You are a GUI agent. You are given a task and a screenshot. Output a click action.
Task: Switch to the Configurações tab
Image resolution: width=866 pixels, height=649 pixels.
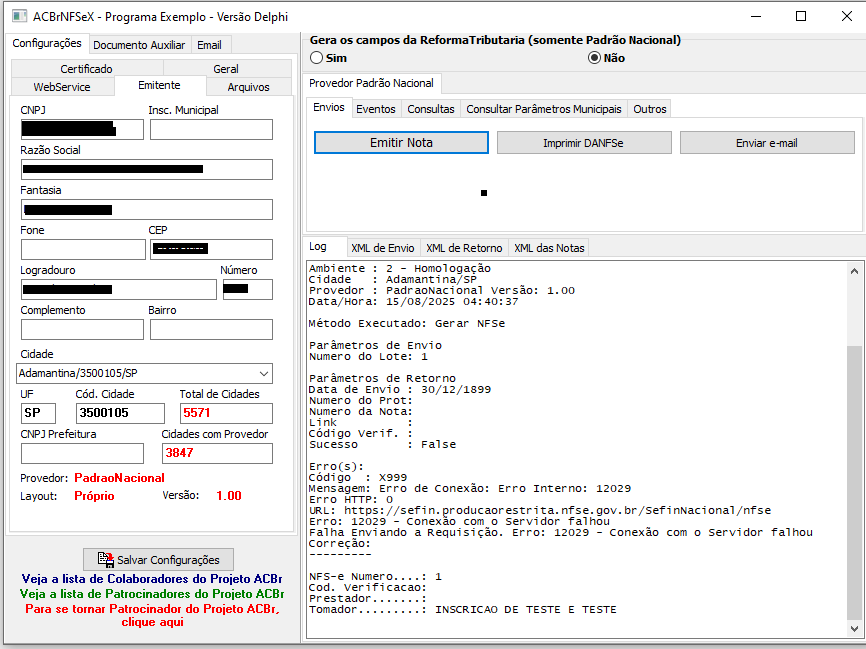(47, 43)
